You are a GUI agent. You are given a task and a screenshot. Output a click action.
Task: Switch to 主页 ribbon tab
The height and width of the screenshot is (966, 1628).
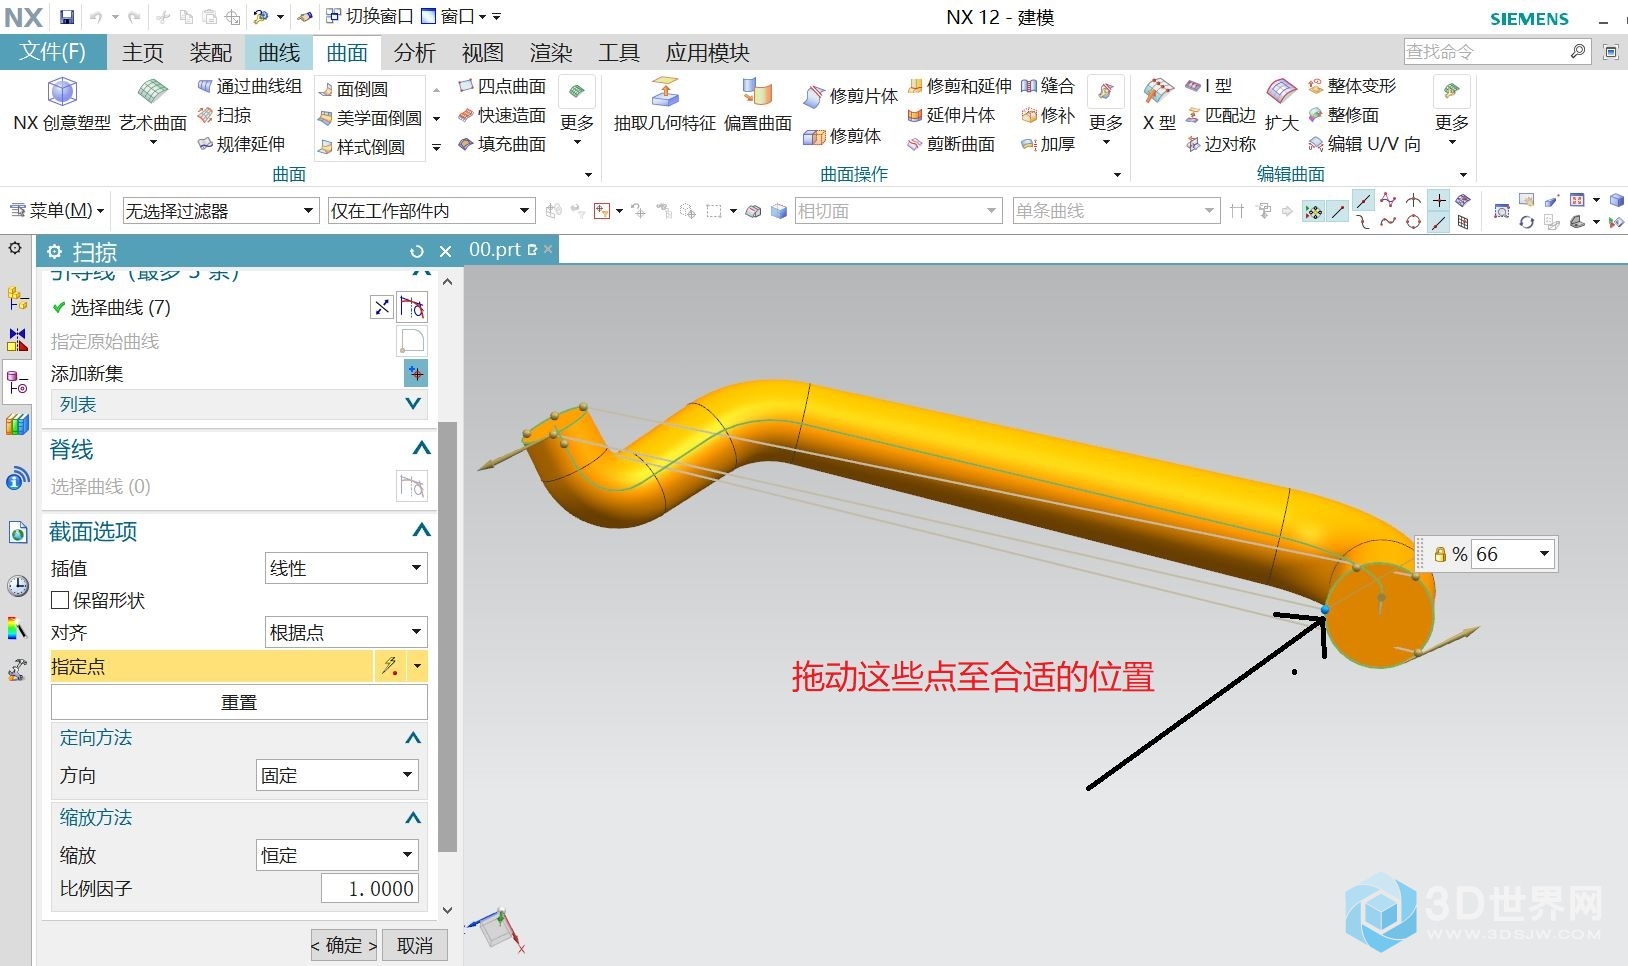(143, 52)
